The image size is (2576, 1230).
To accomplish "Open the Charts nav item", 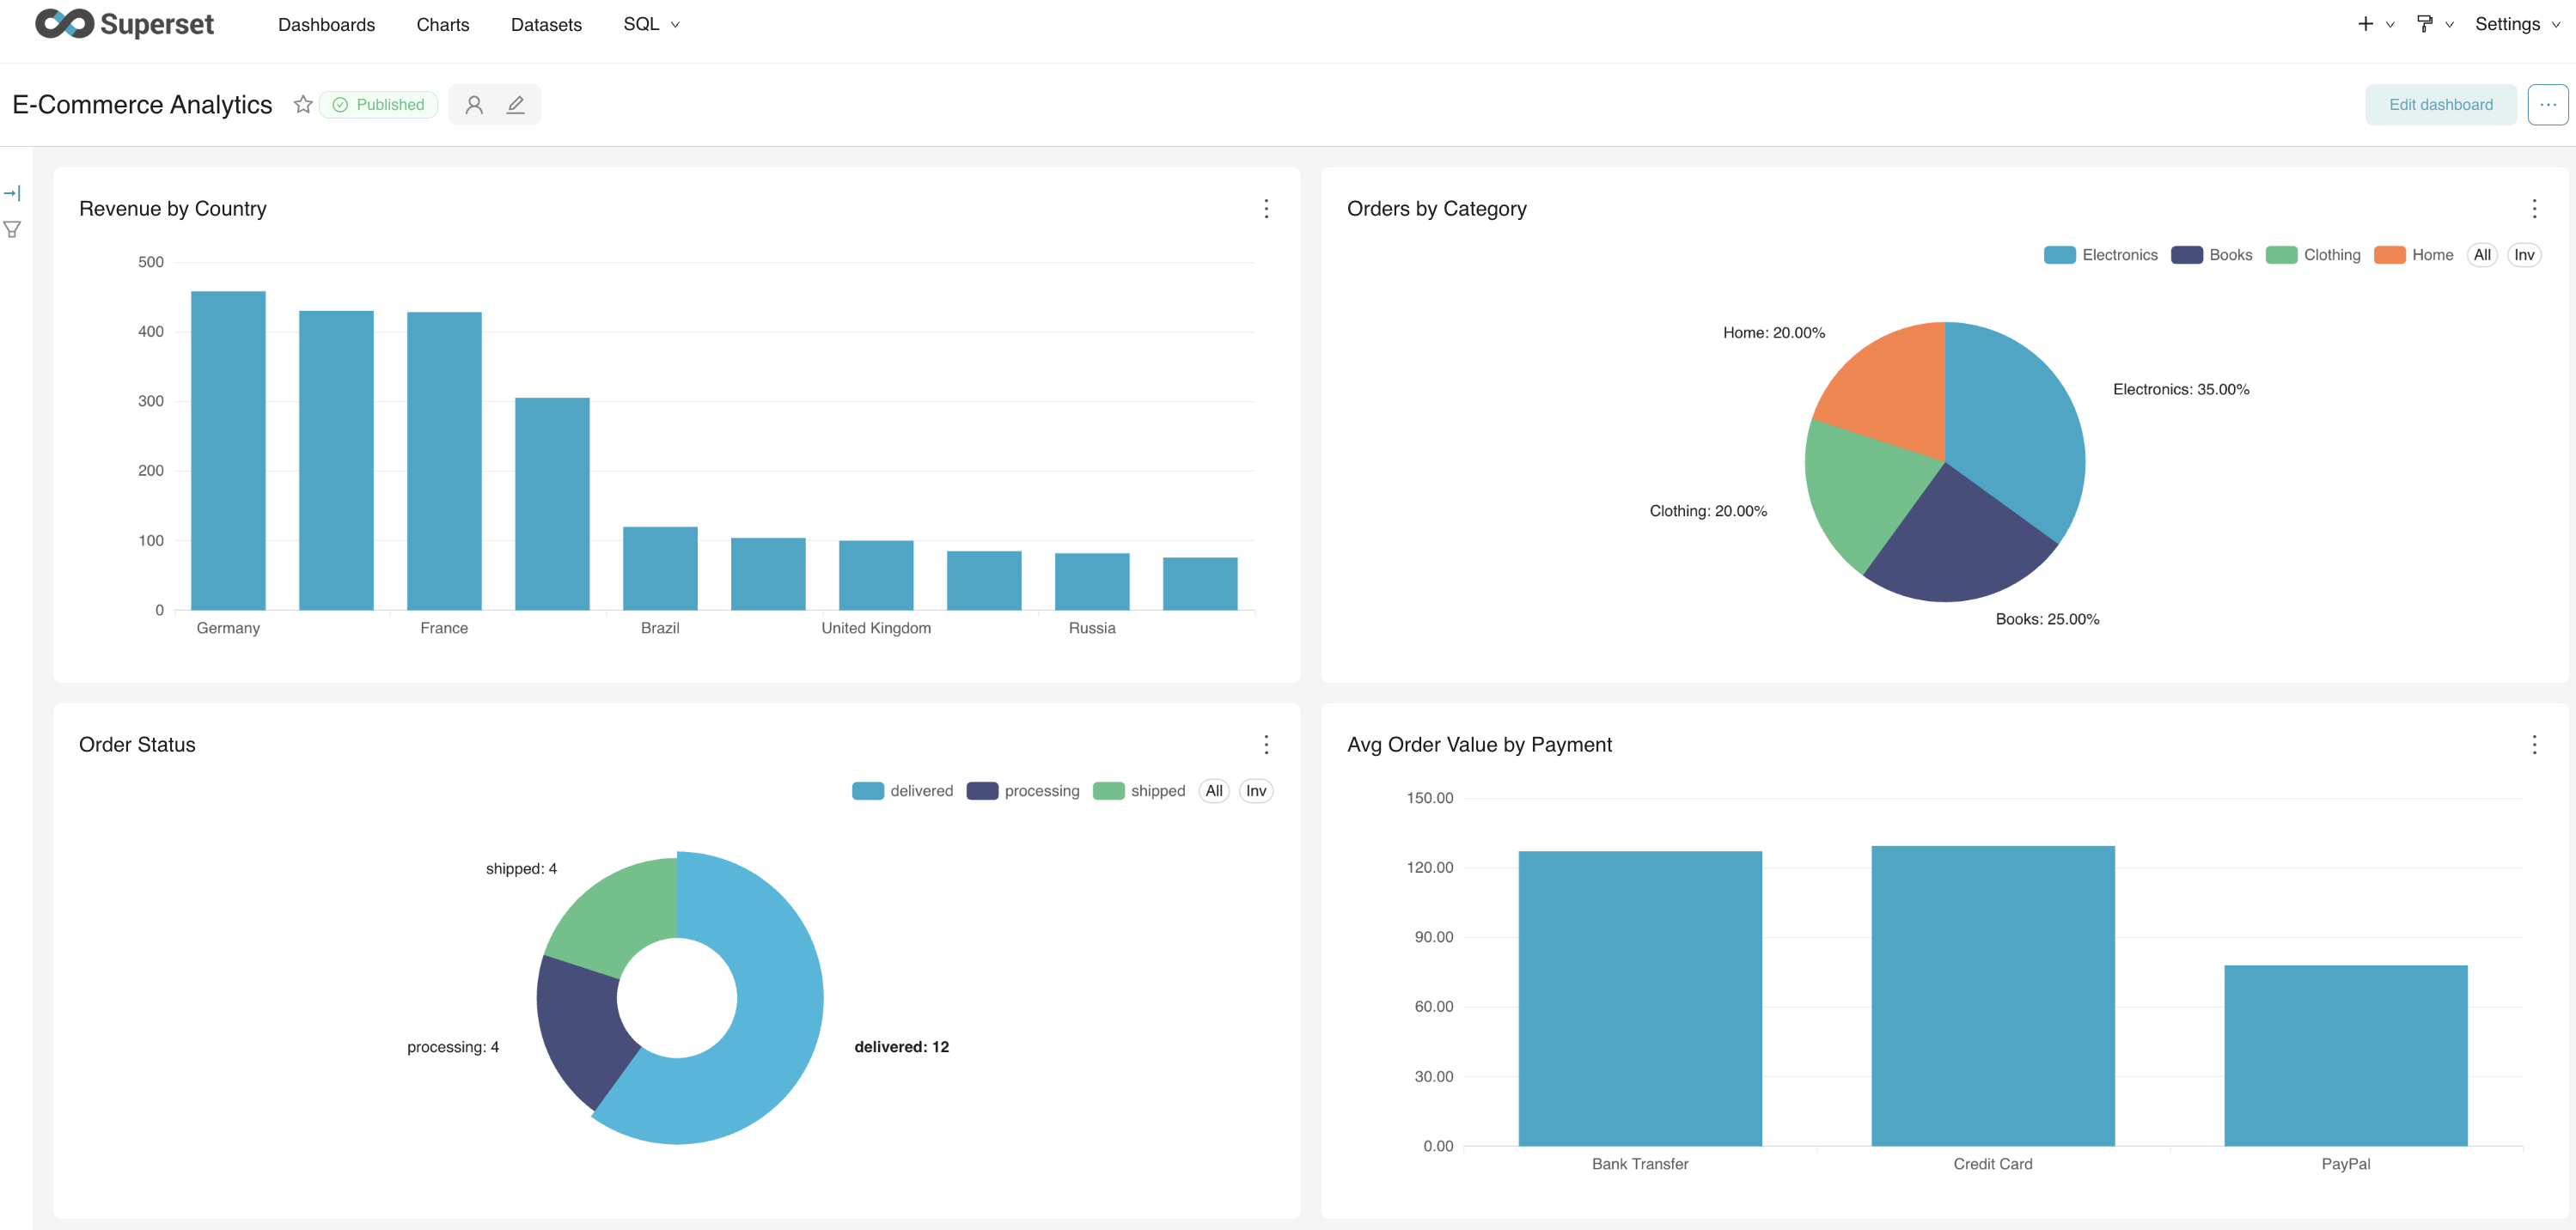I will tap(442, 24).
